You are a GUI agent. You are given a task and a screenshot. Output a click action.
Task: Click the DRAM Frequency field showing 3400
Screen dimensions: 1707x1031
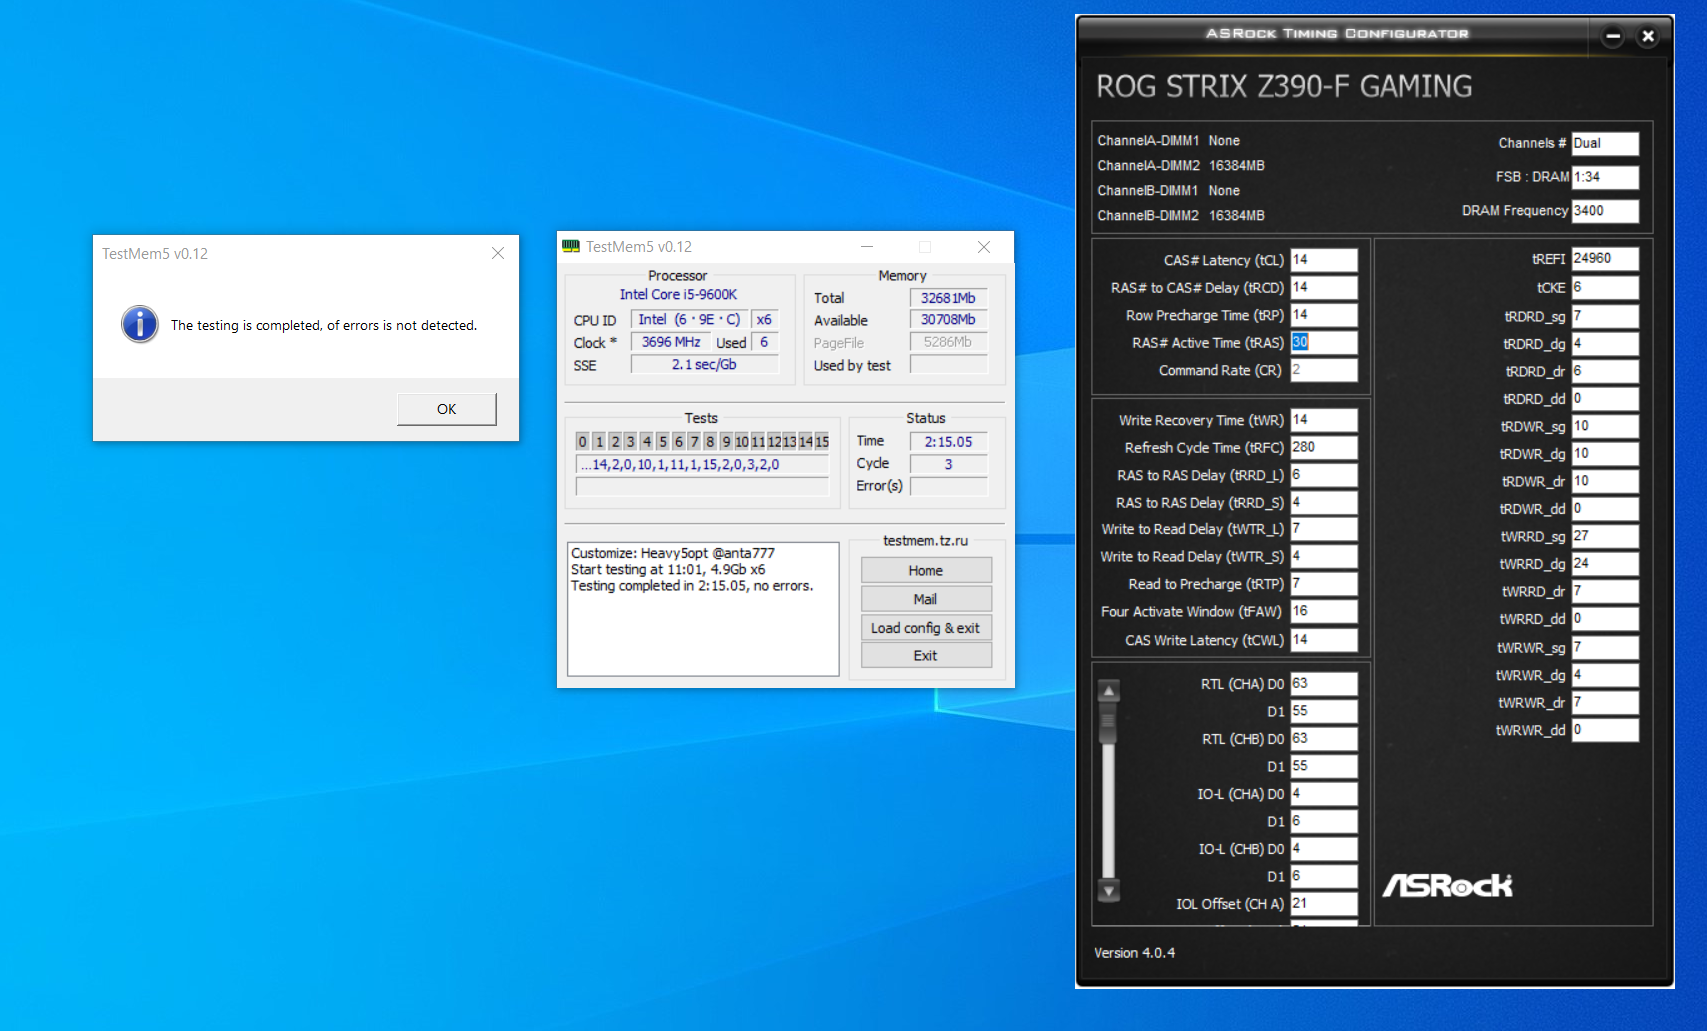1605,211
